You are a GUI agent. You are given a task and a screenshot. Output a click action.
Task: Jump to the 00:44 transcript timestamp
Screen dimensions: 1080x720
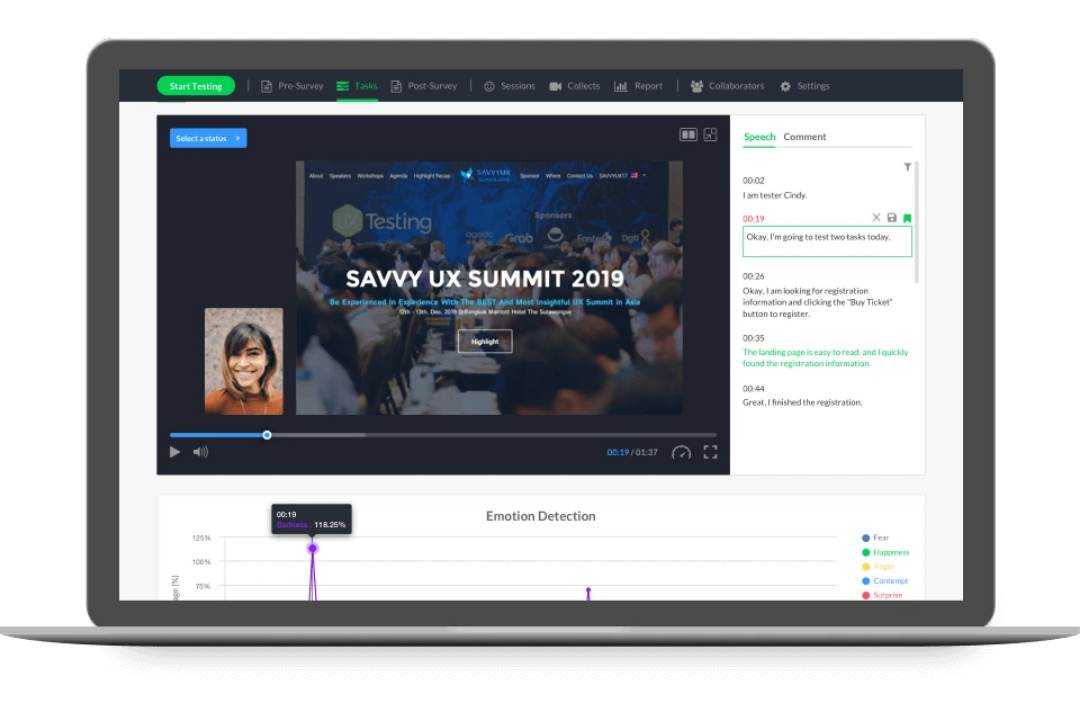pos(754,389)
